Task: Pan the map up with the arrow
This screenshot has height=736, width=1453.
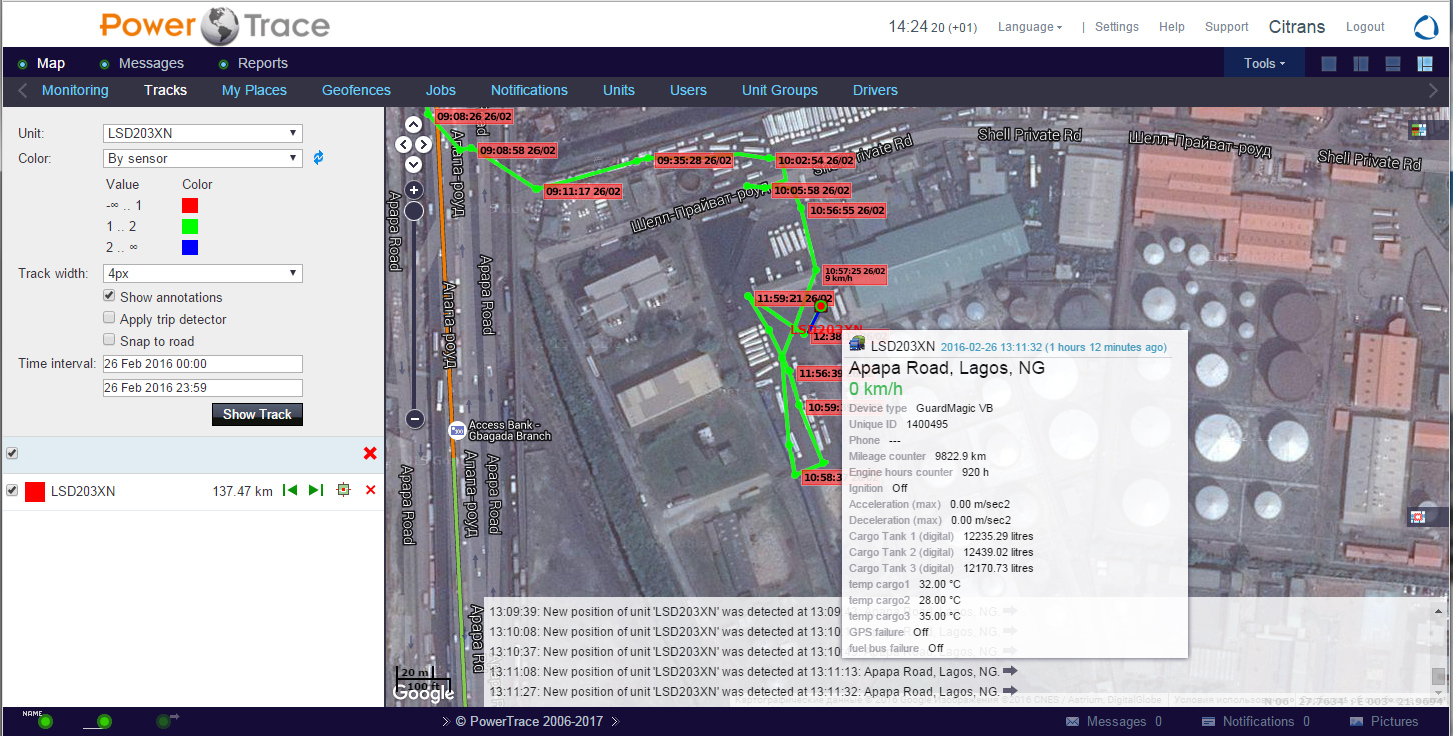Action: click(414, 125)
